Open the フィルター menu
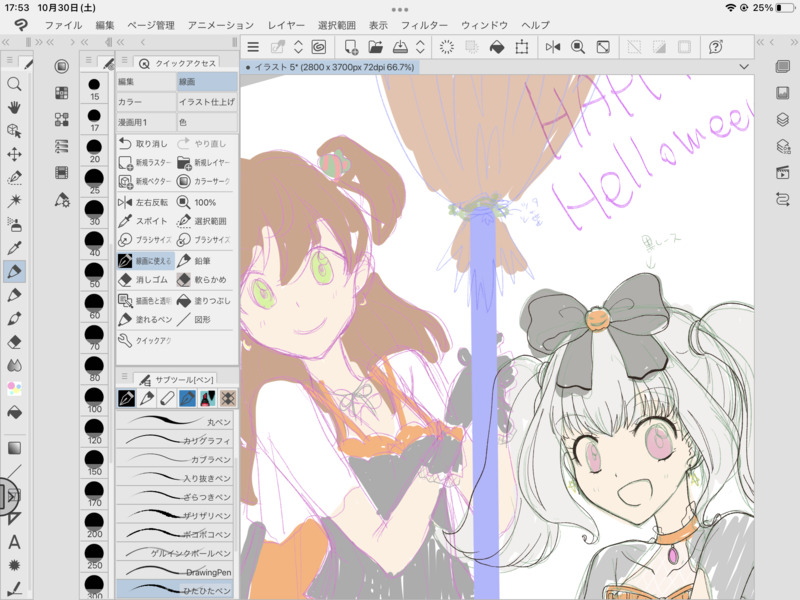The image size is (800, 600). click(424, 25)
